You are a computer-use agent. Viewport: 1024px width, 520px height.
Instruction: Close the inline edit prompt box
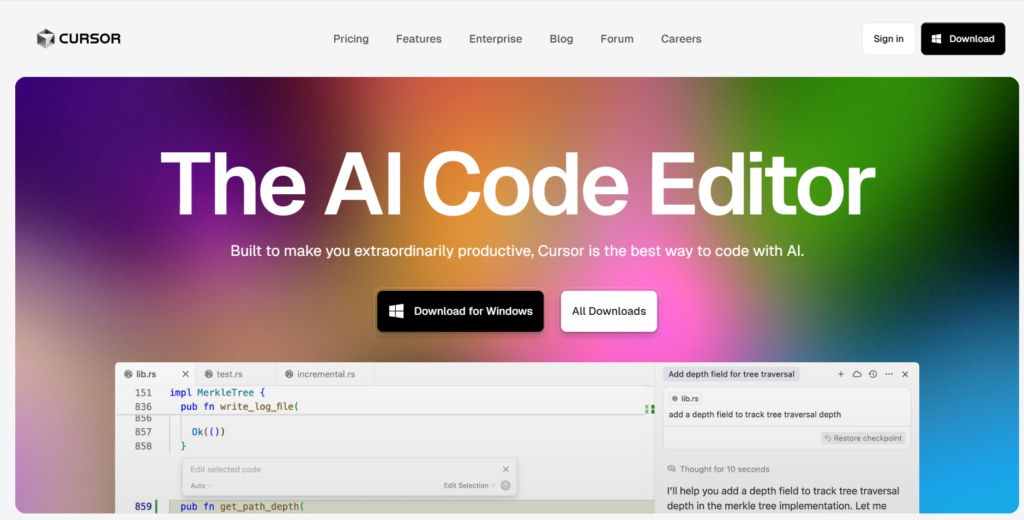[x=505, y=469]
